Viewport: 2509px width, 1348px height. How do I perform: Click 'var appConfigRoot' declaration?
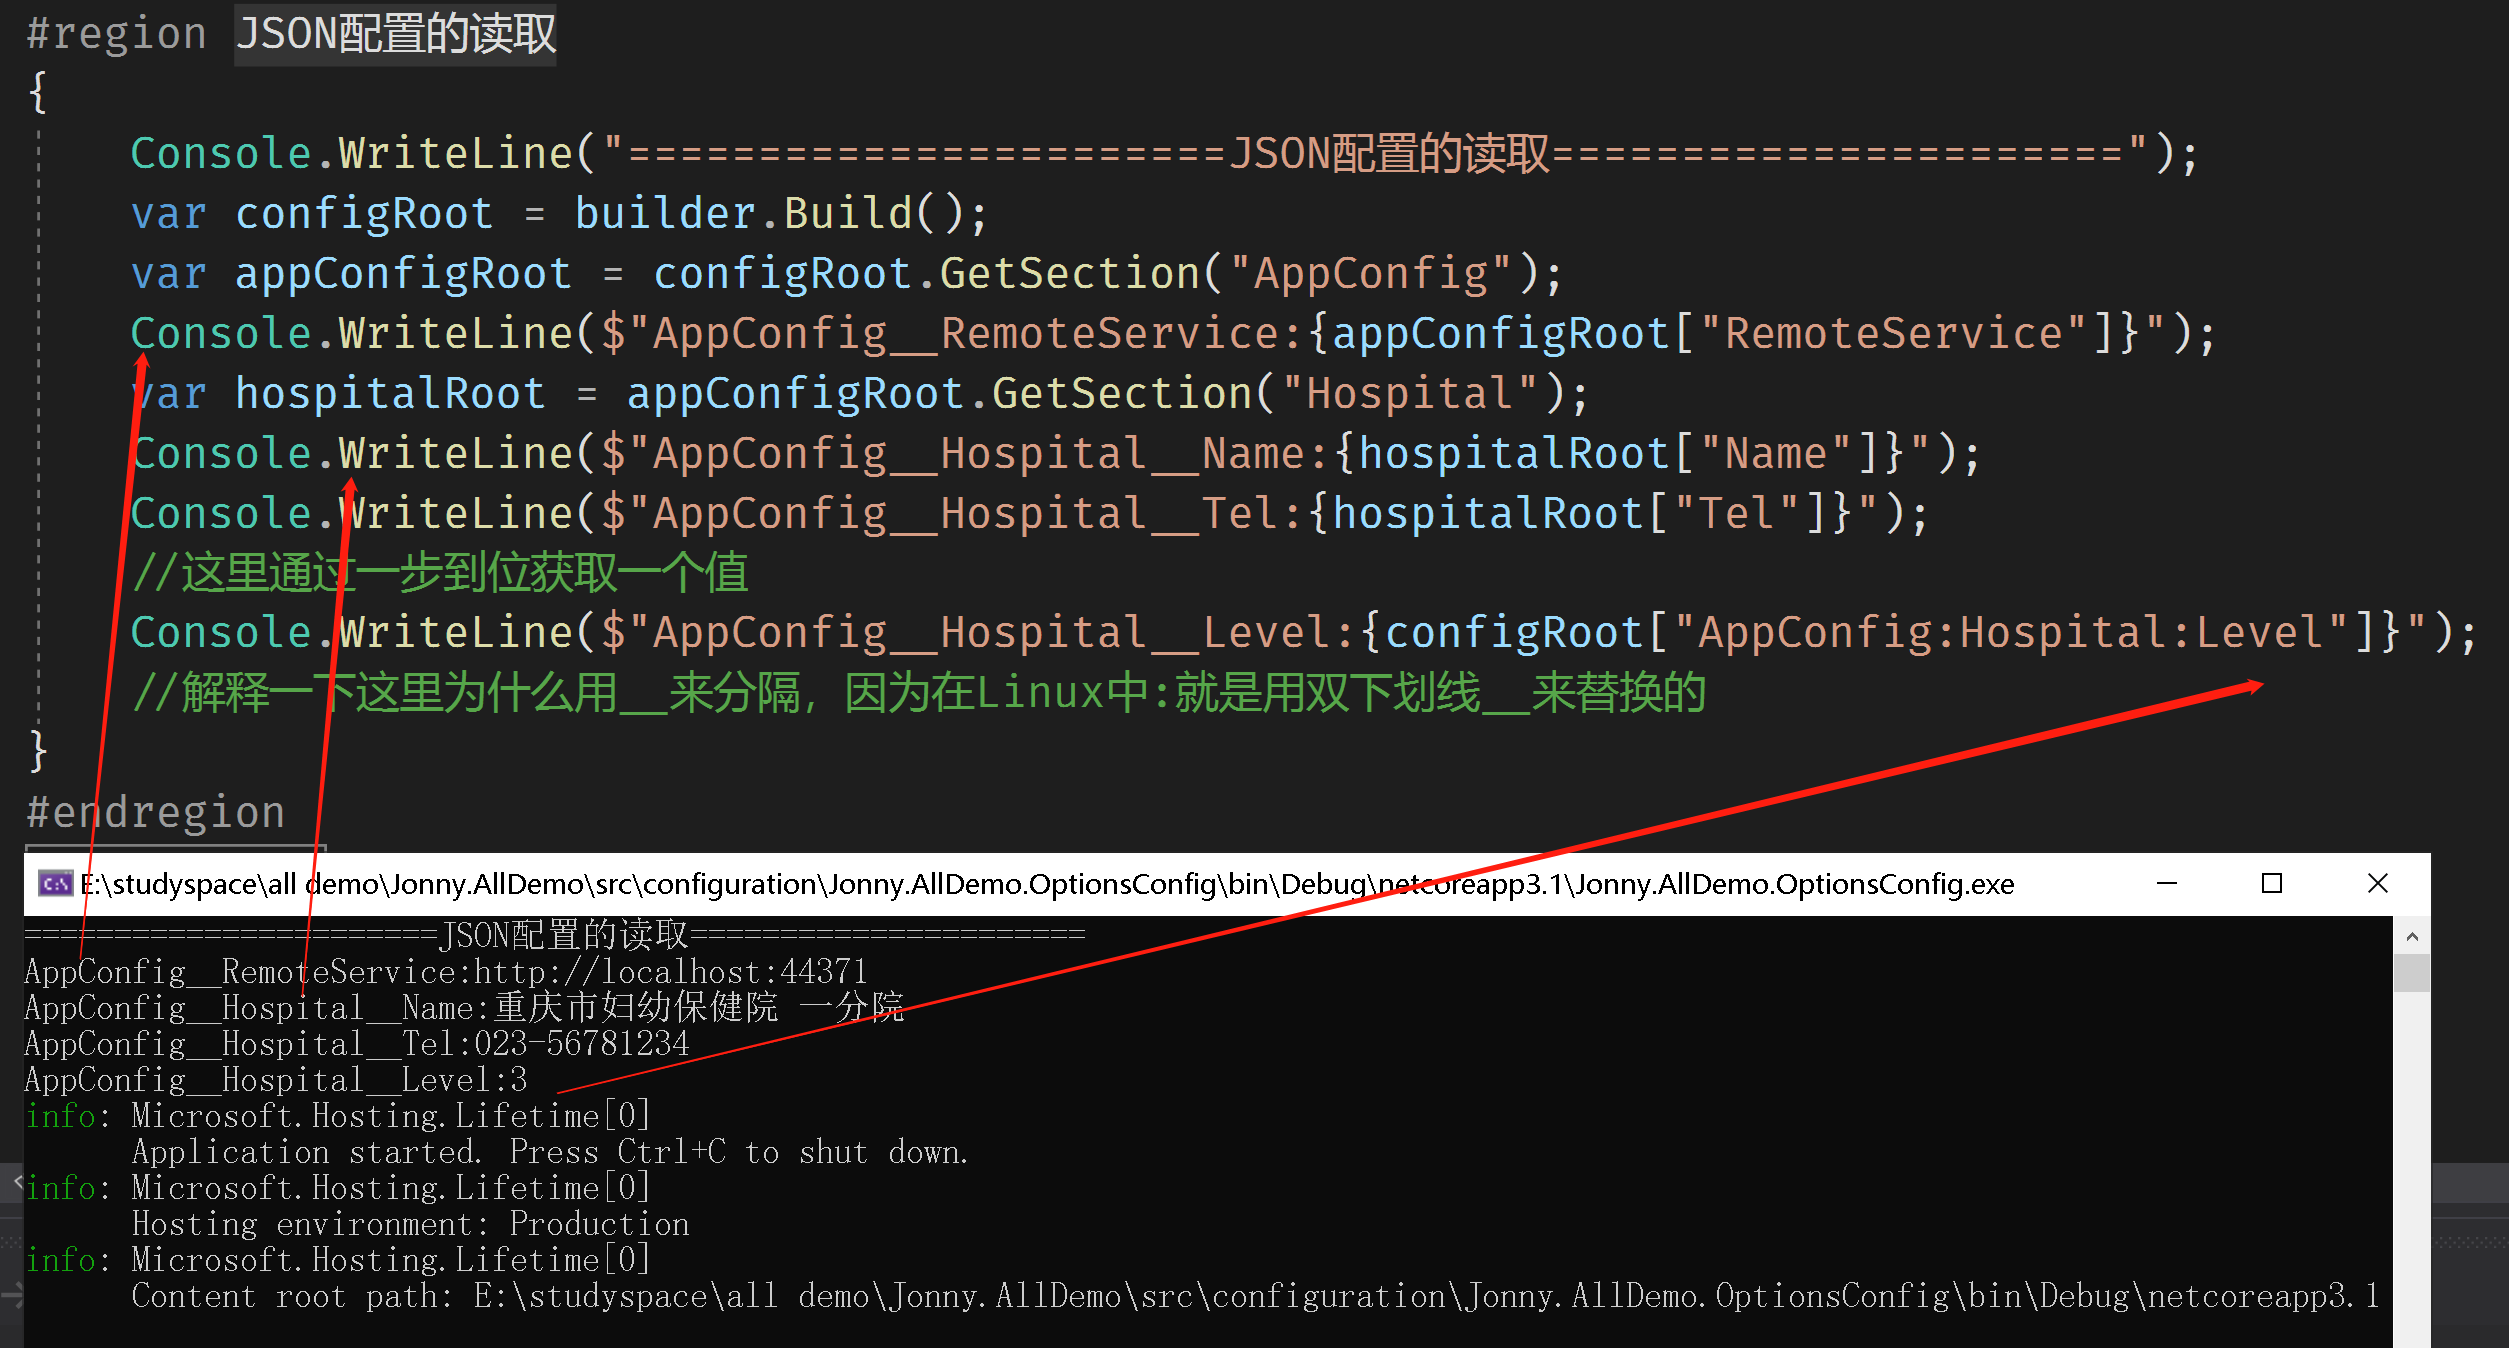point(351,273)
